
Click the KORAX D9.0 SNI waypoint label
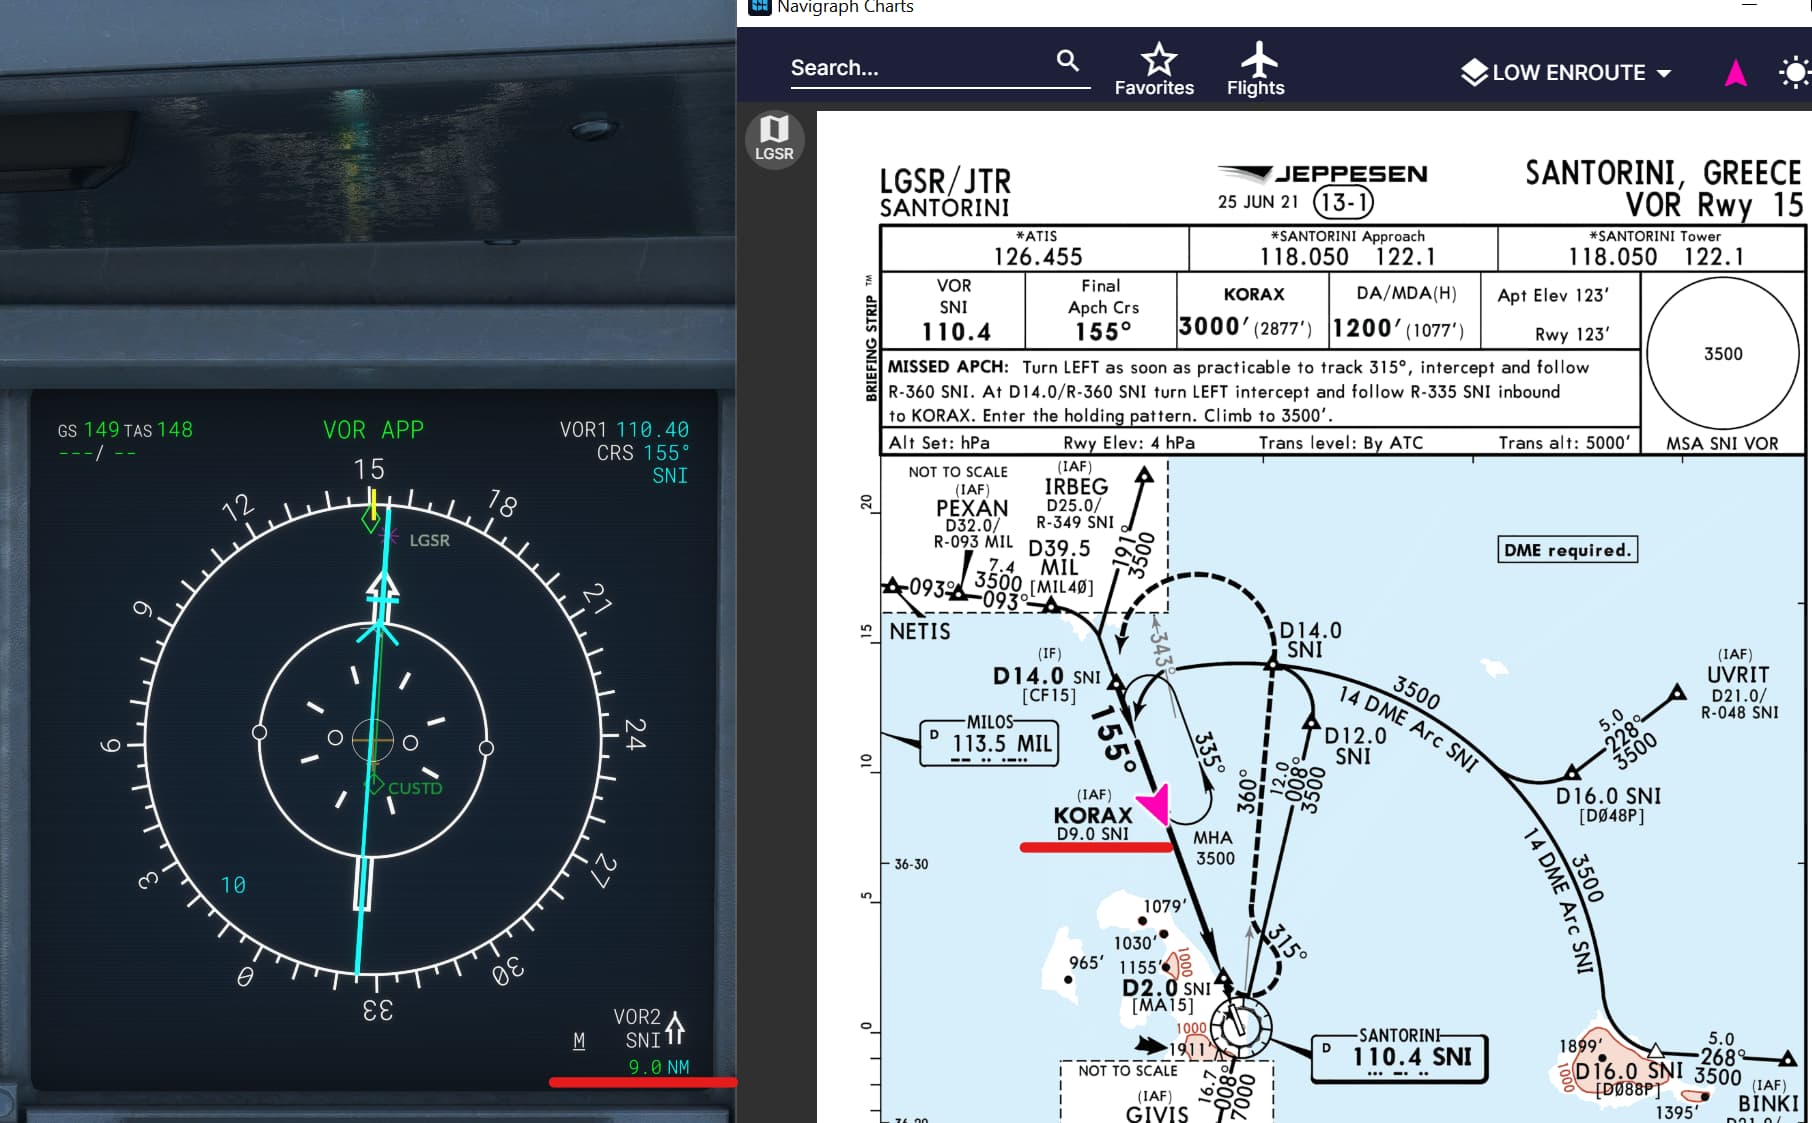(1093, 814)
